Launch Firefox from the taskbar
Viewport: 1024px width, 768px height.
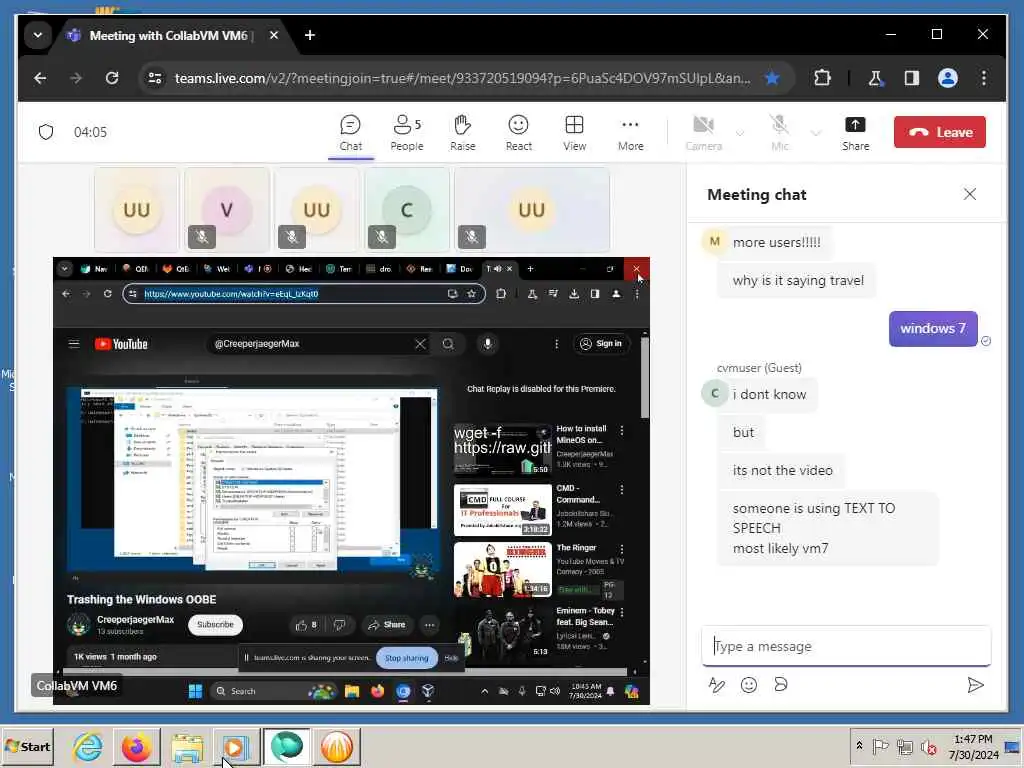(136, 746)
